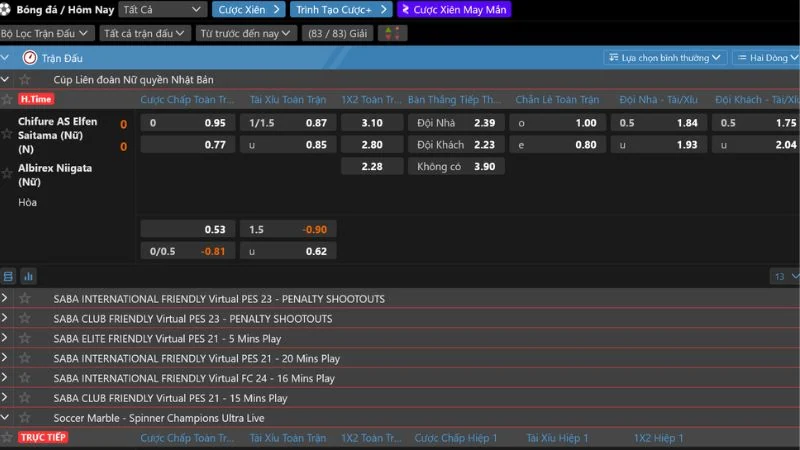
Task: Open Cược Xiên May Mắn
Action: [x=454, y=9]
